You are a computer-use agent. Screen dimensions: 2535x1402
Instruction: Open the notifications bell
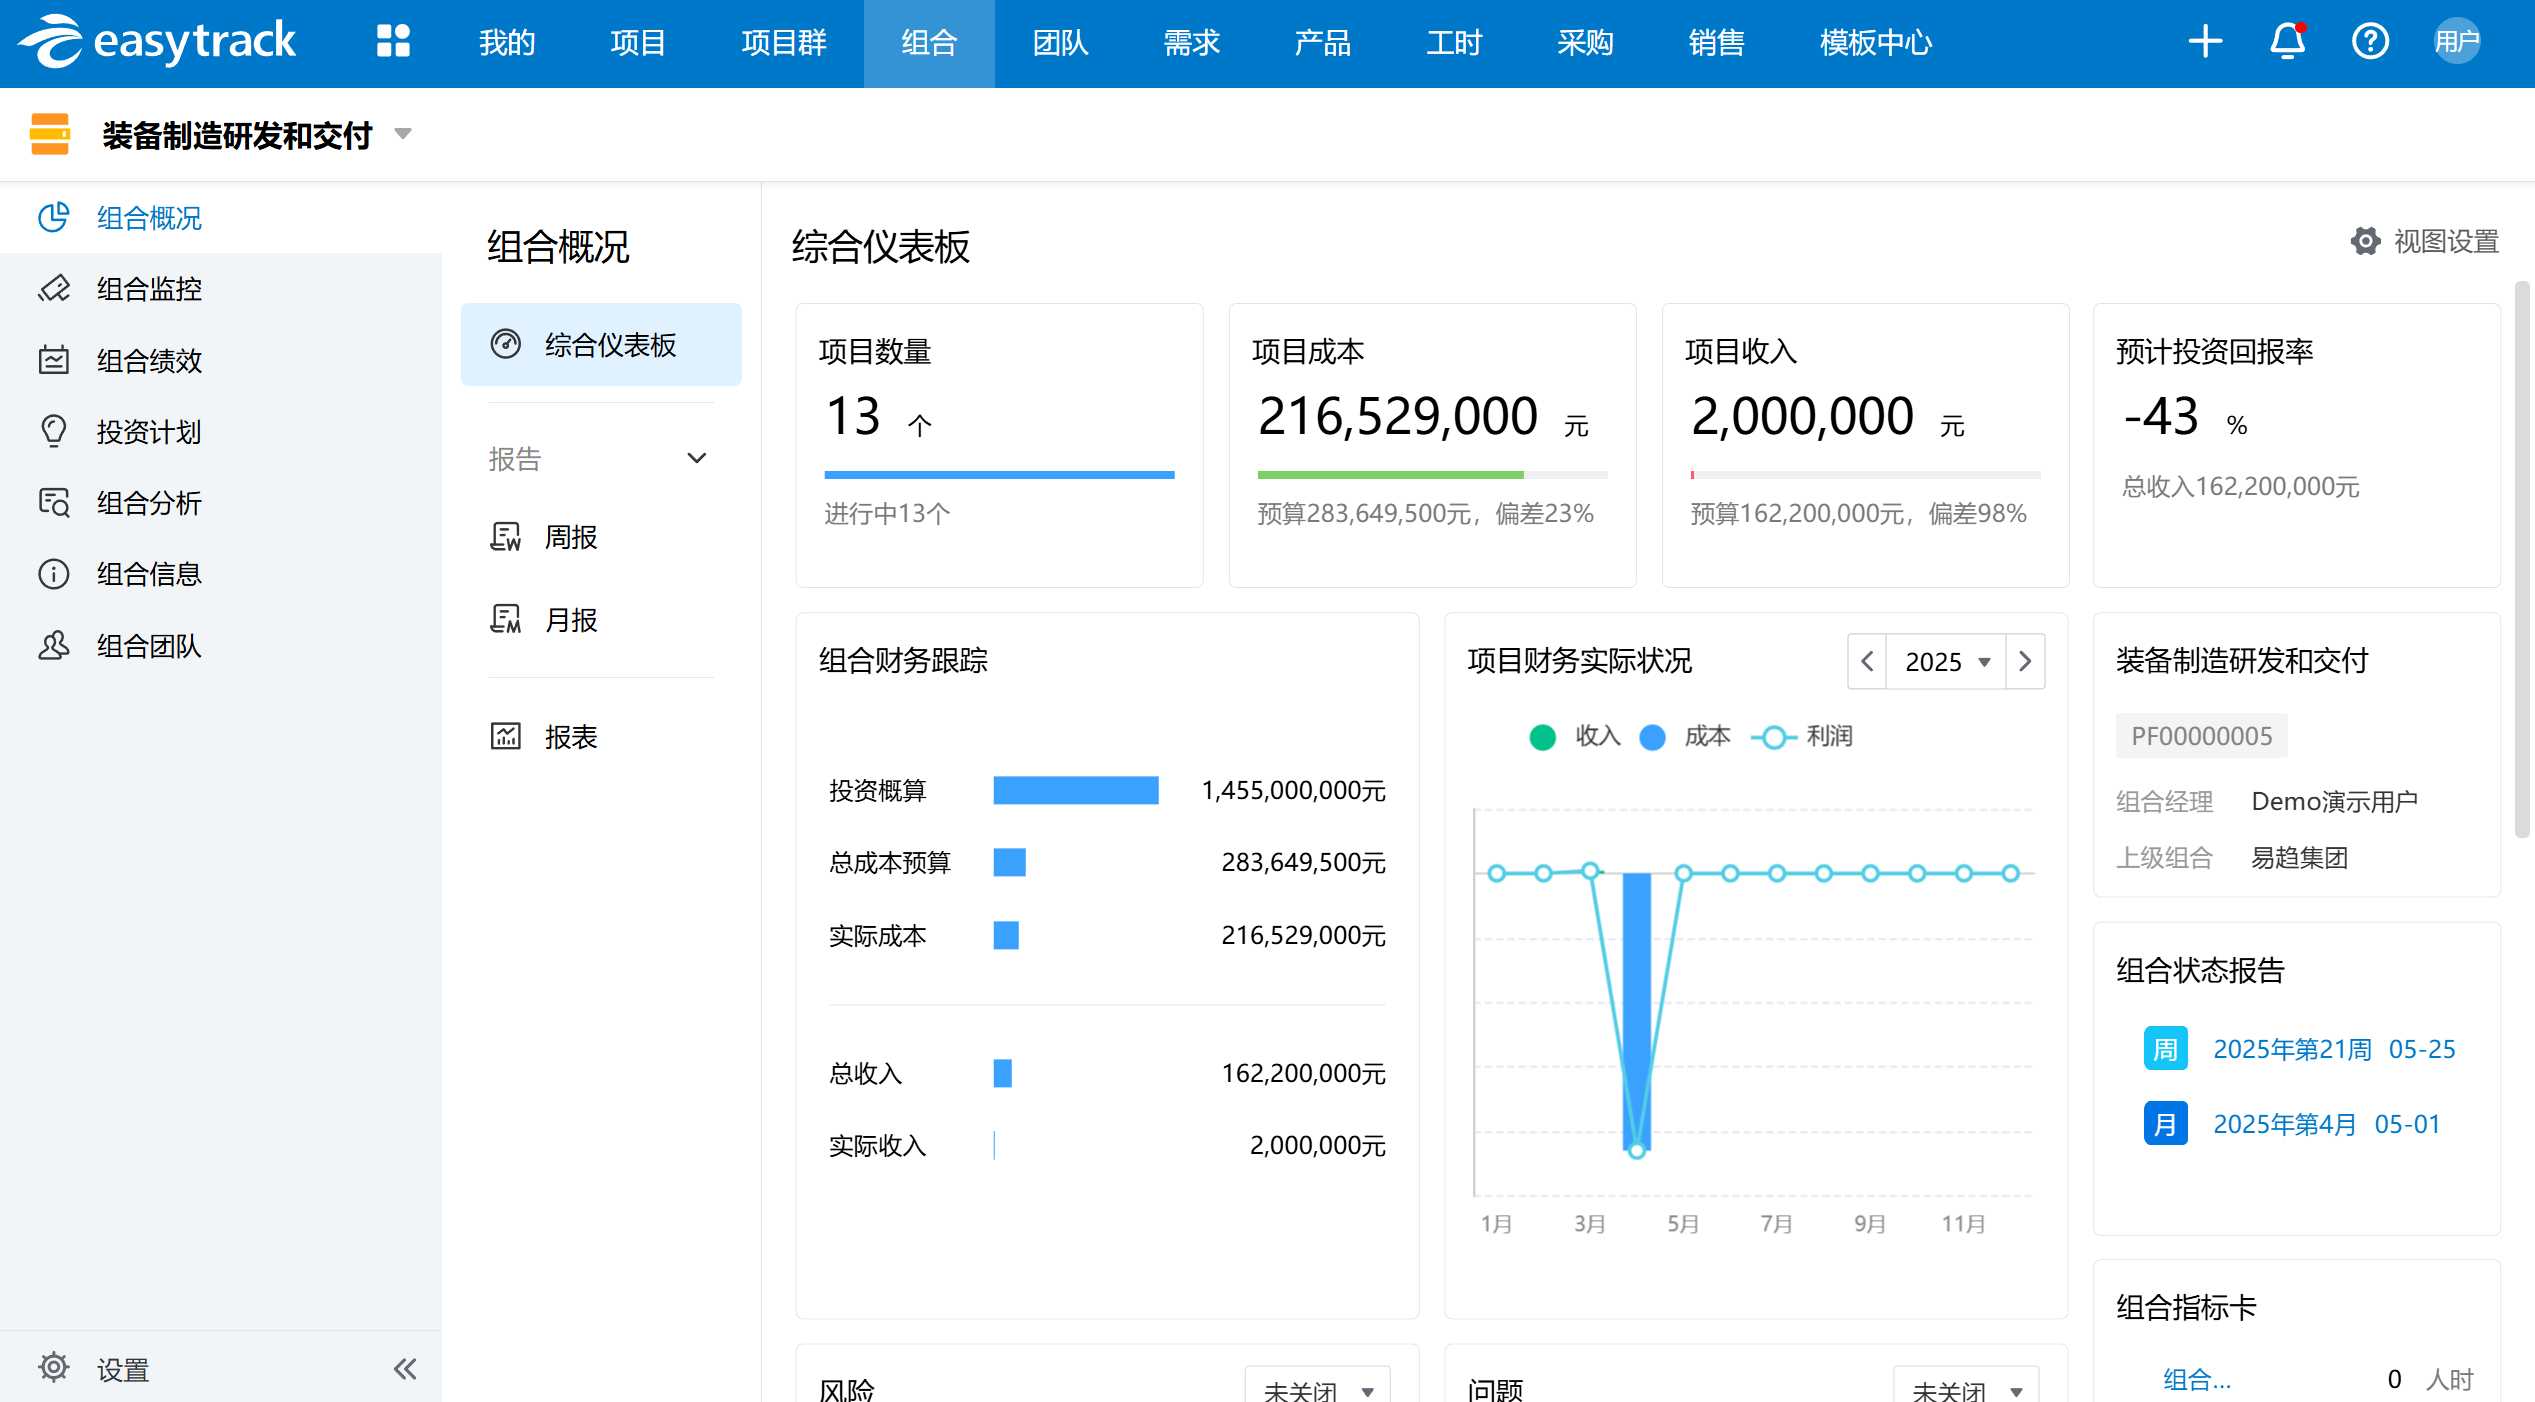pos(2287,42)
